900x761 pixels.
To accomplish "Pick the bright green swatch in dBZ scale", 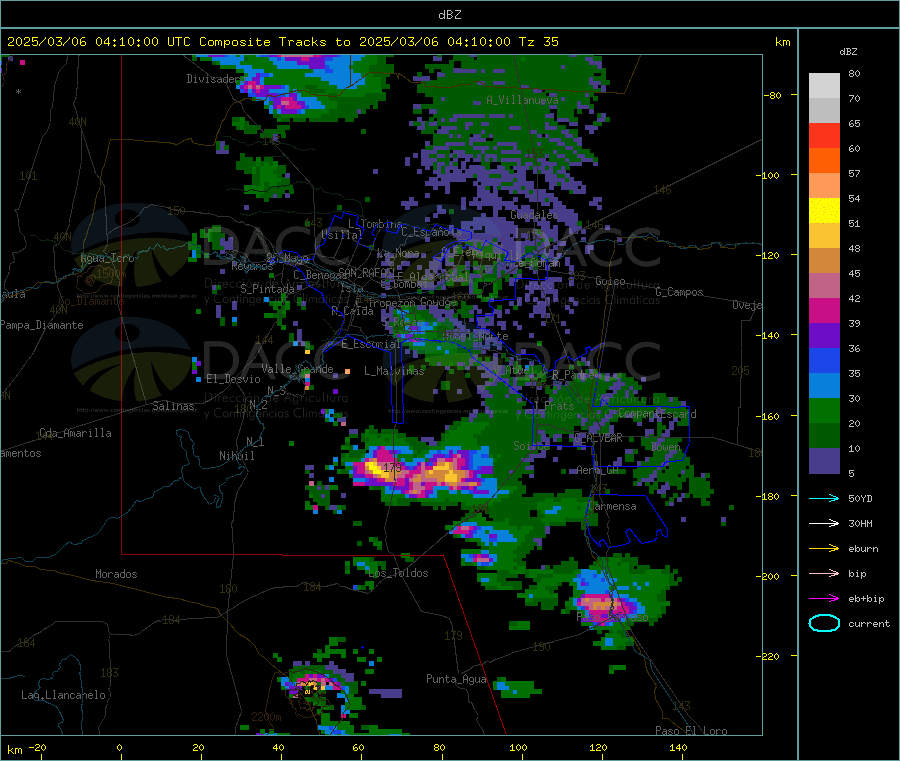I will pos(824,410).
